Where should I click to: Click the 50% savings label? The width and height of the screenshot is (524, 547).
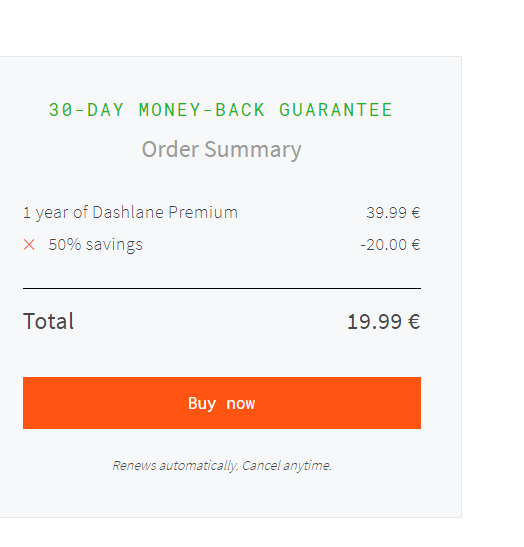(96, 245)
